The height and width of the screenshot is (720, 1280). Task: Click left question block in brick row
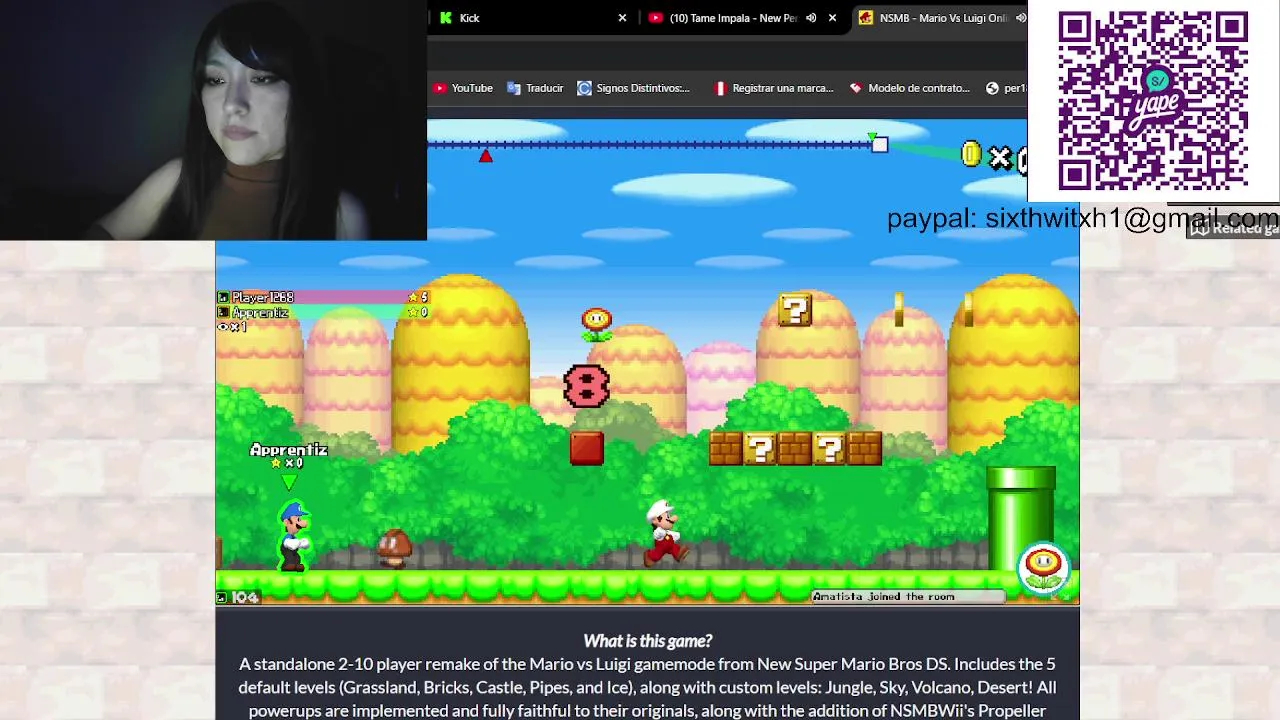pos(760,448)
